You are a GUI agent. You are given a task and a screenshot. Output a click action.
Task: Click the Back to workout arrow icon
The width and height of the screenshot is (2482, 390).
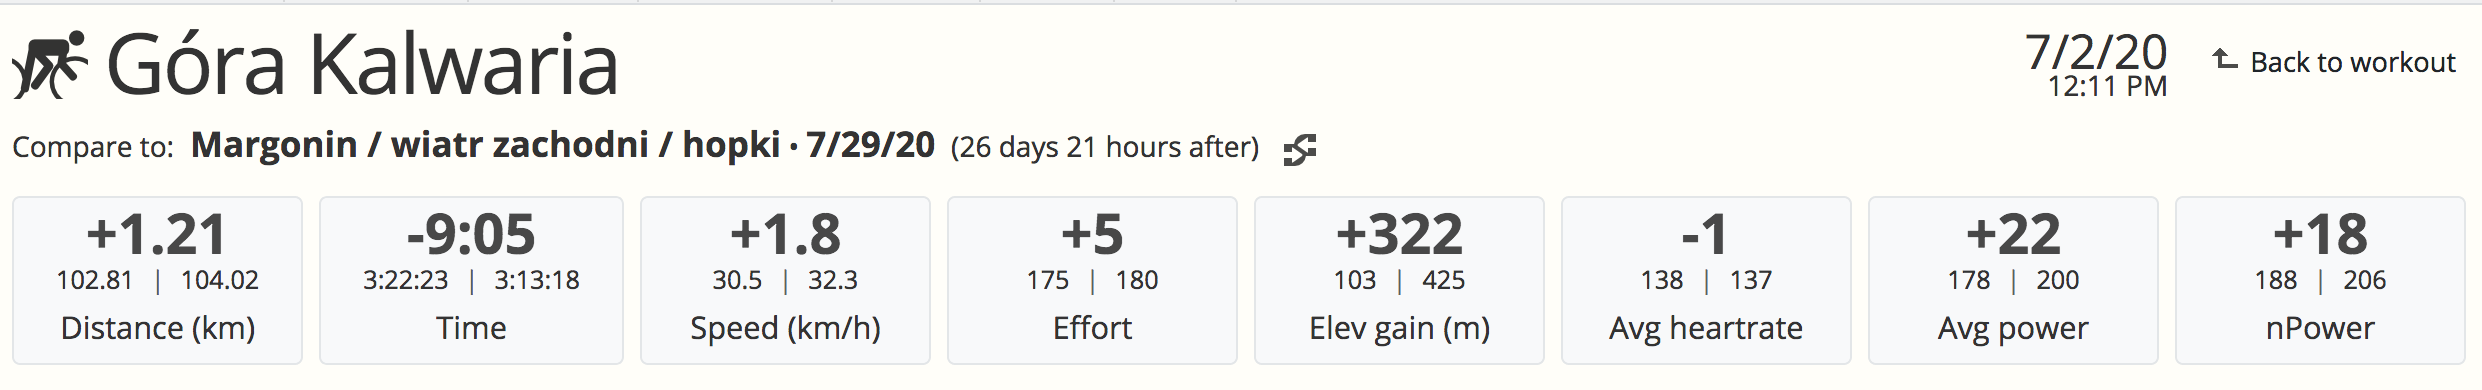(2224, 60)
